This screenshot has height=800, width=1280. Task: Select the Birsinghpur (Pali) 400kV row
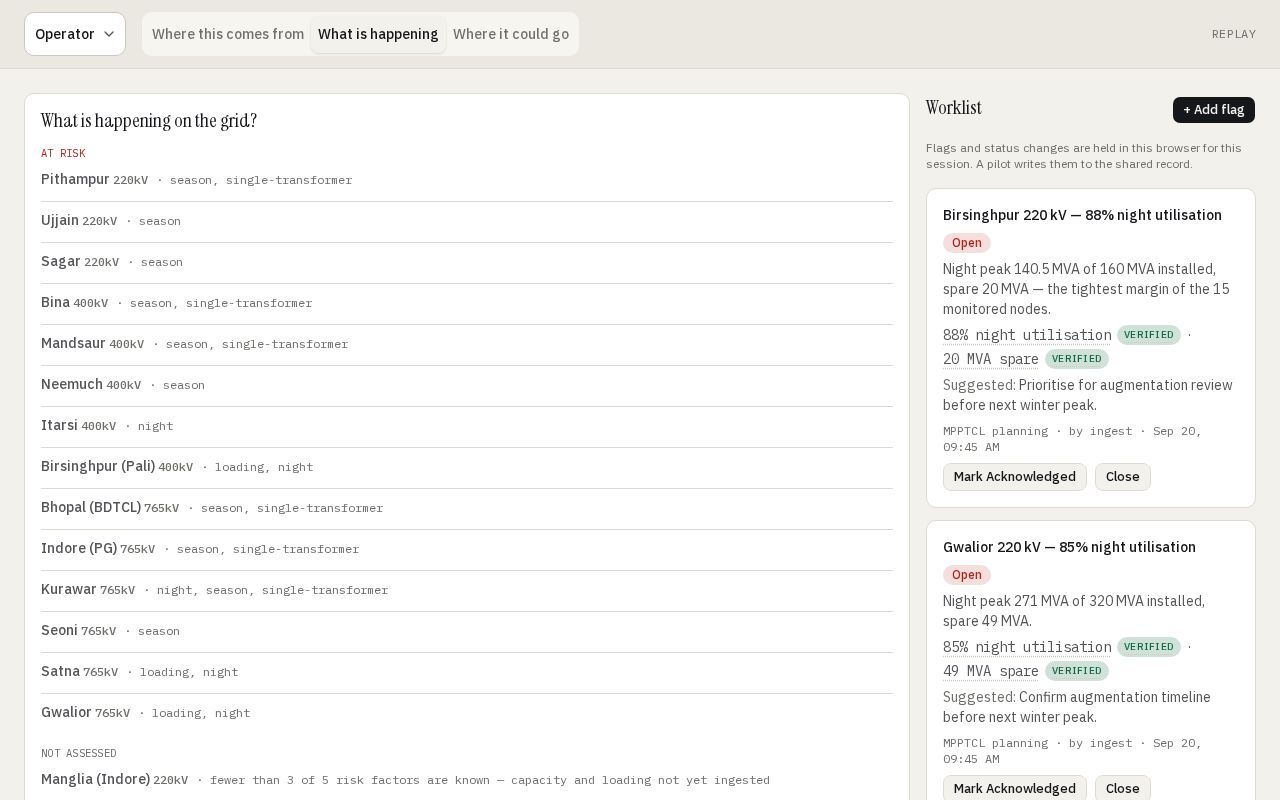click(467, 467)
